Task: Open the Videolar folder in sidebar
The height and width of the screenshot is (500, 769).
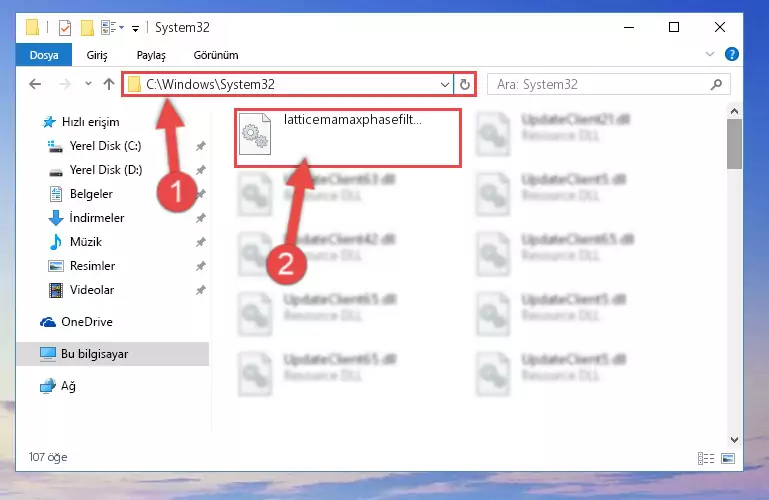Action: tap(92, 290)
